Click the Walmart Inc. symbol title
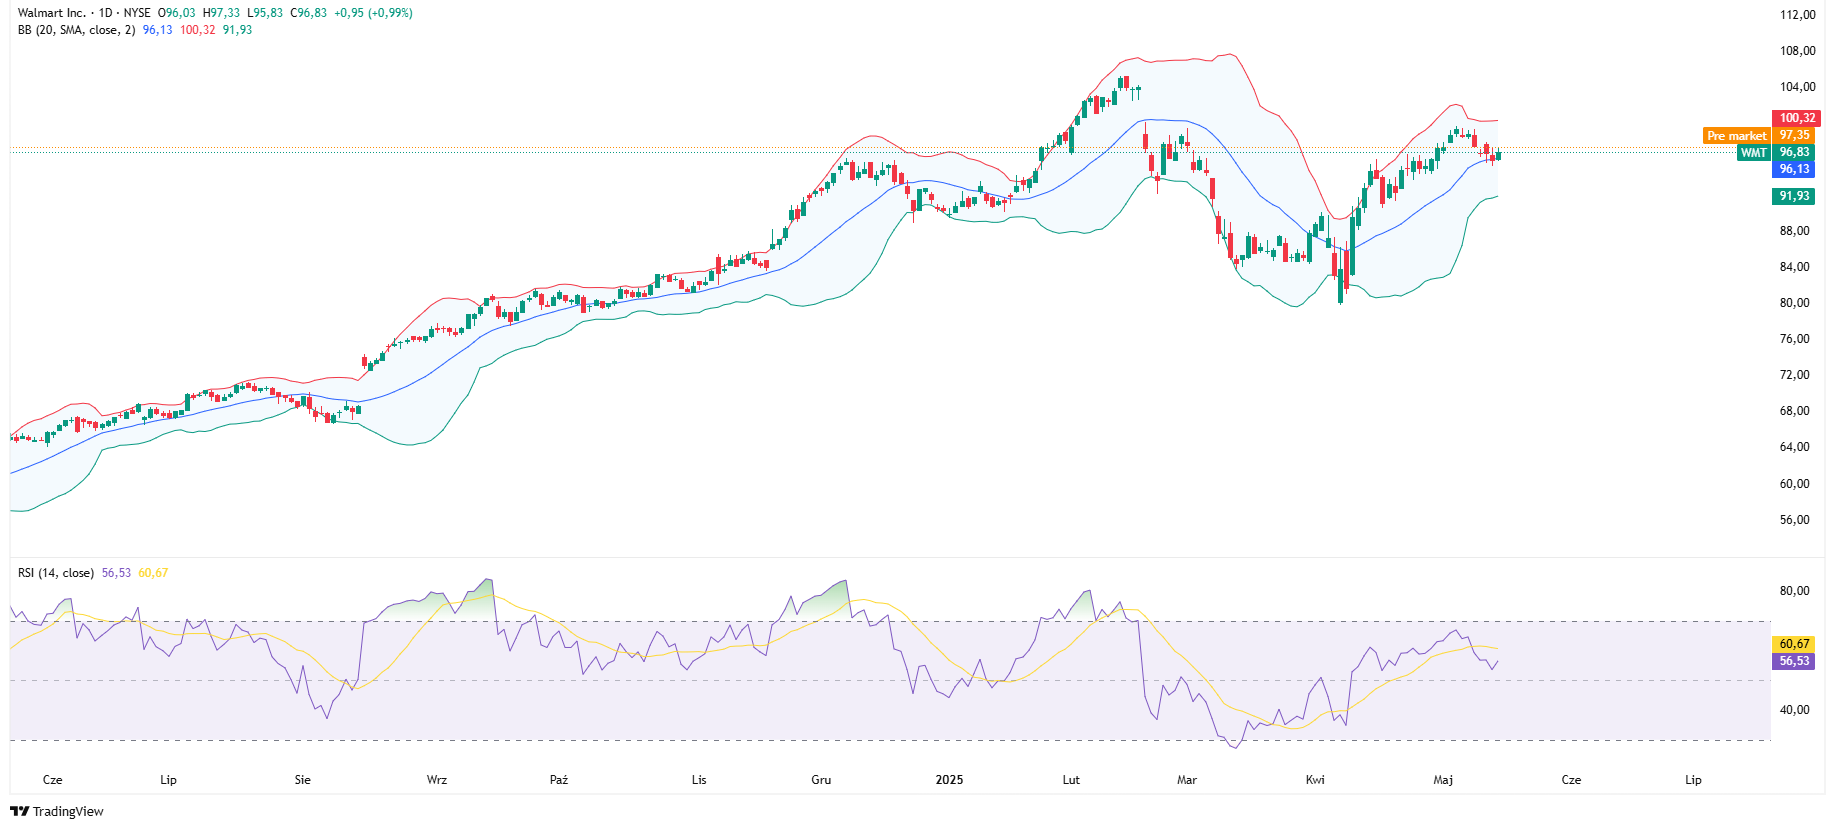 click(52, 13)
